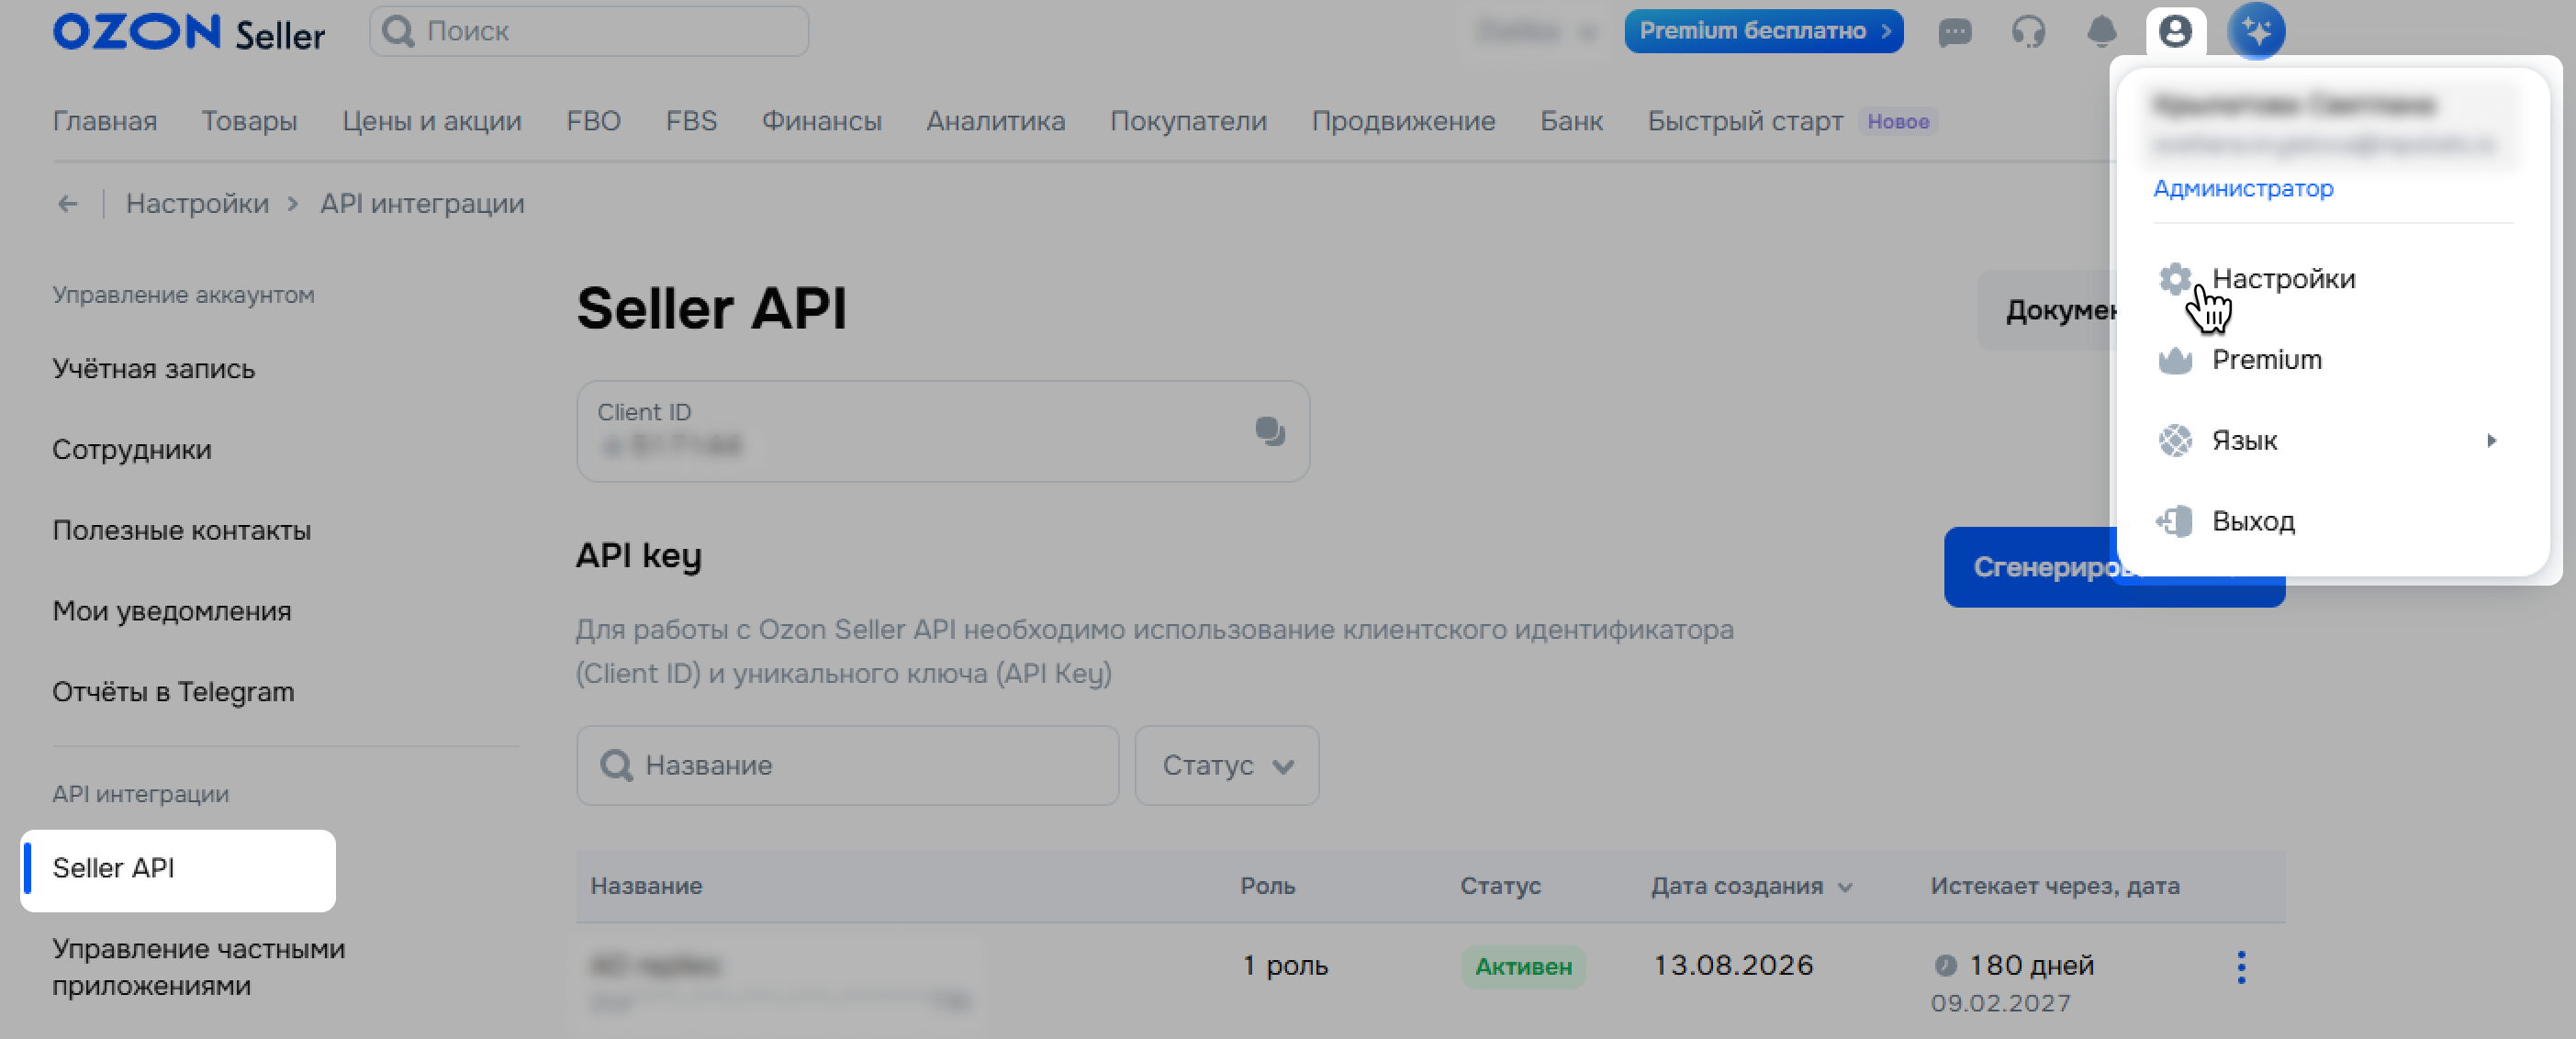The image size is (2576, 1039).
Task: Click the API интеграции breadcrumb
Action: tap(422, 204)
